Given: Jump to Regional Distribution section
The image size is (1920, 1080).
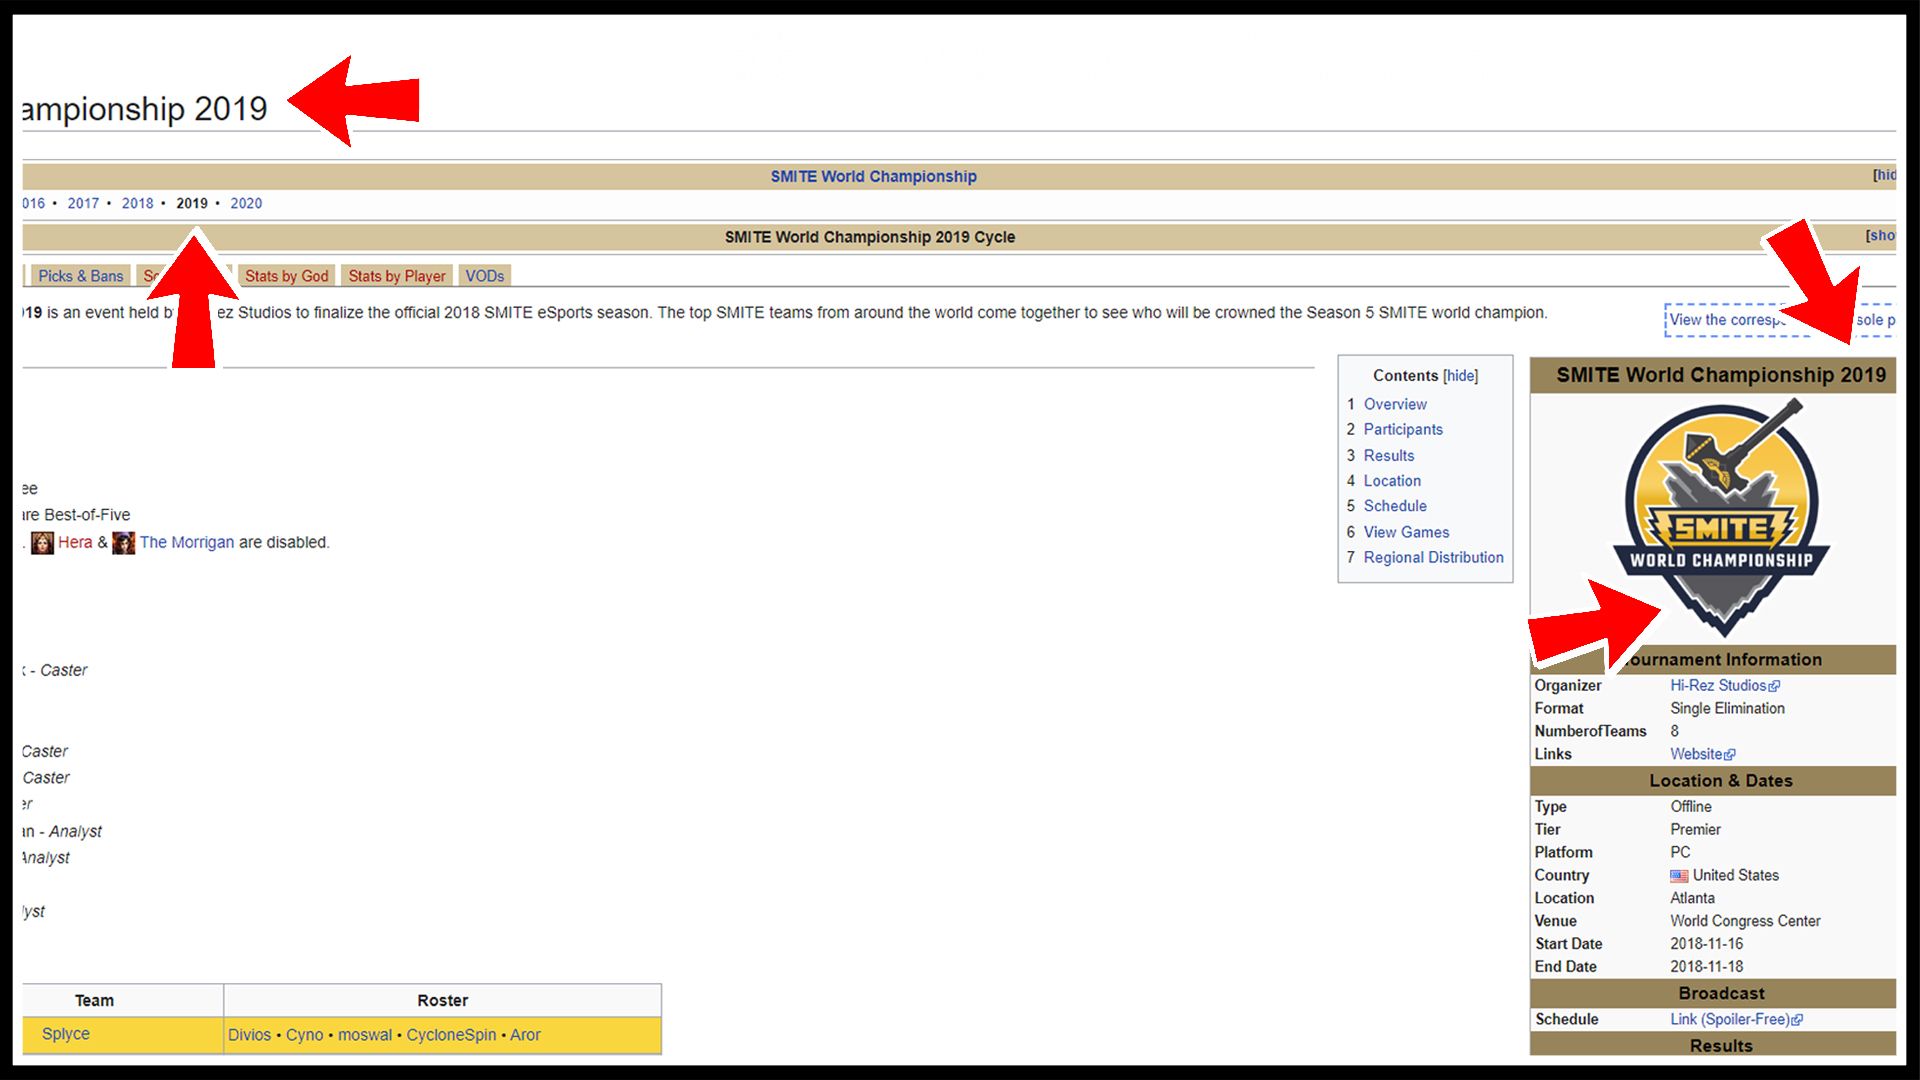Looking at the screenshot, I should [1433, 557].
